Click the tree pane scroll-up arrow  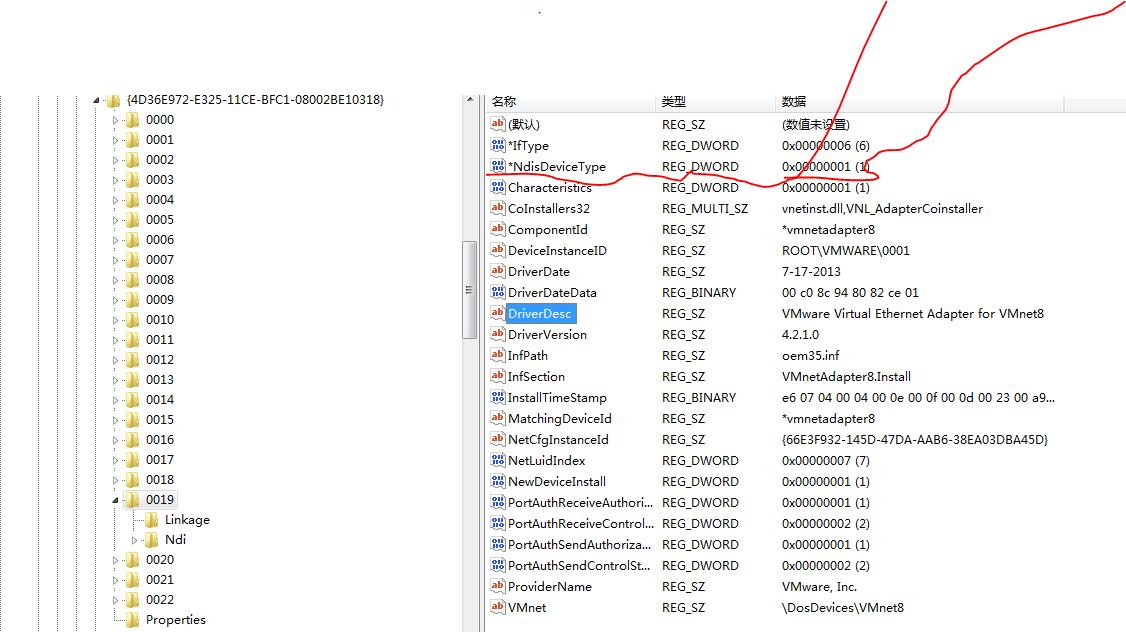pyautogui.click(x=470, y=100)
